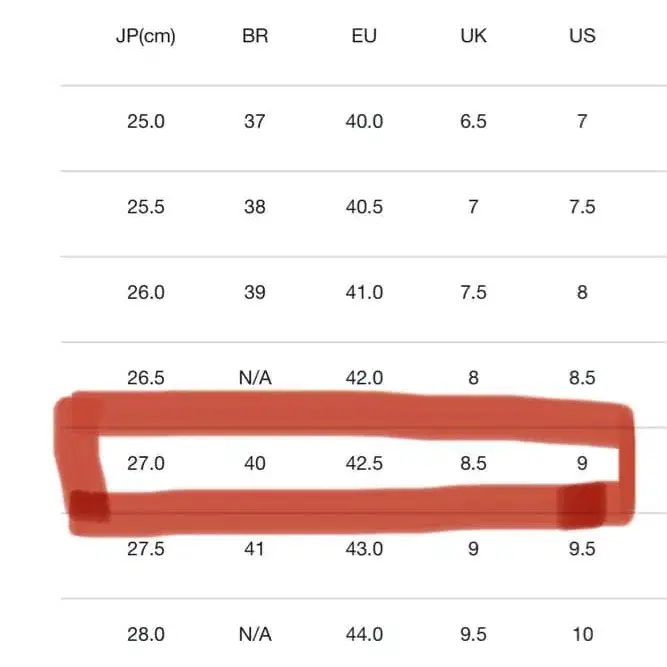Click EU size 43.0 cell

coord(364,549)
